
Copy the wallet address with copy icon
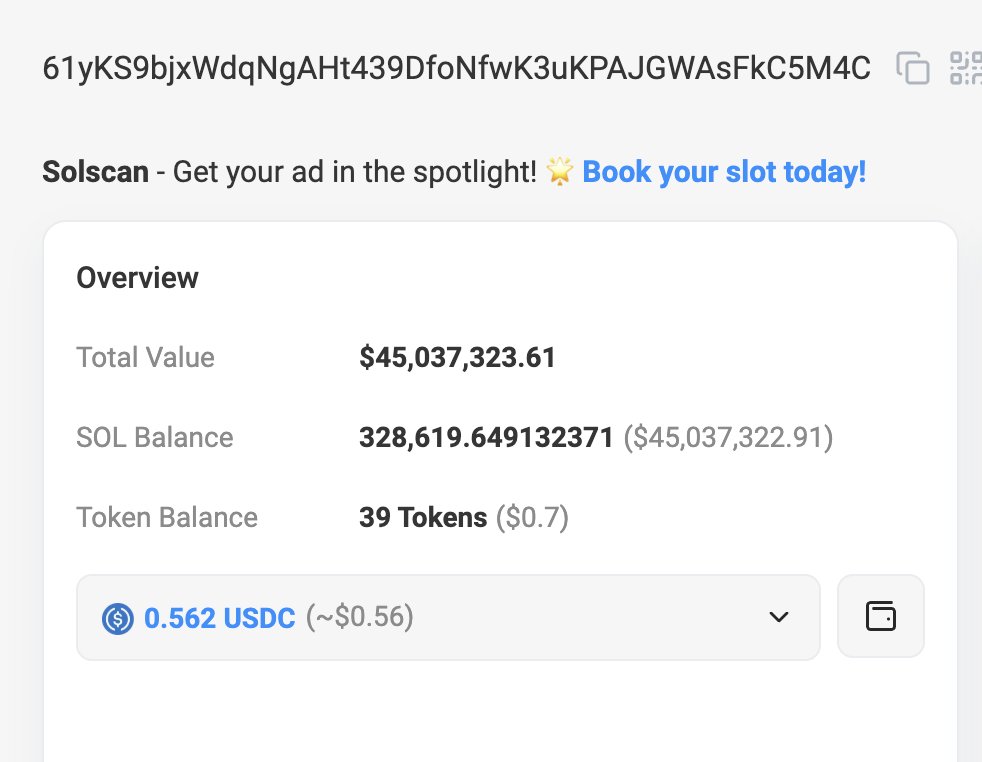tap(912, 68)
